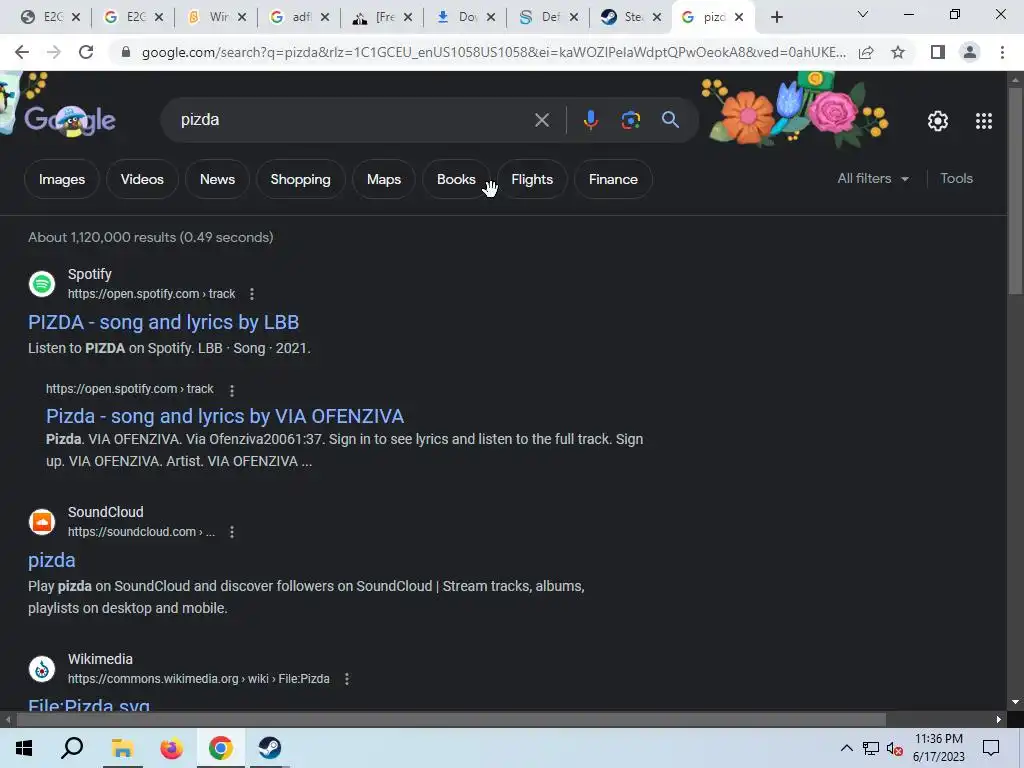Open Google quick settings gear

coord(938,121)
